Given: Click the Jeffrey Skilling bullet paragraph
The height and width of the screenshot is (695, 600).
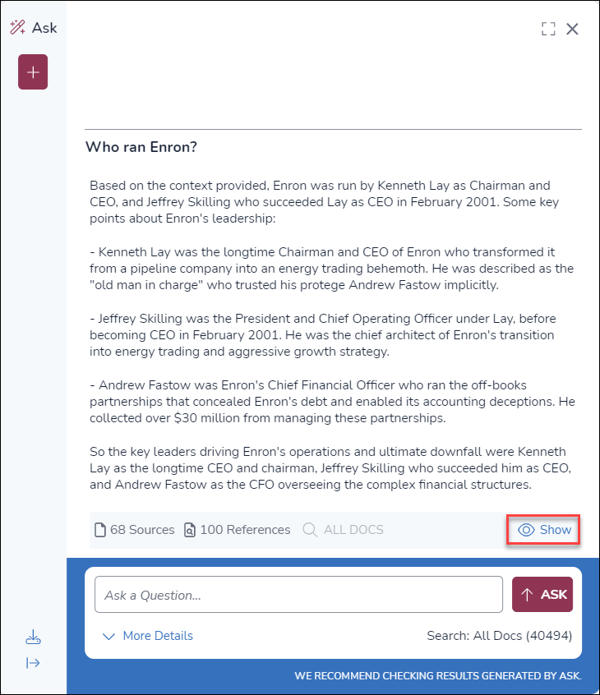Looking at the screenshot, I should (330, 334).
